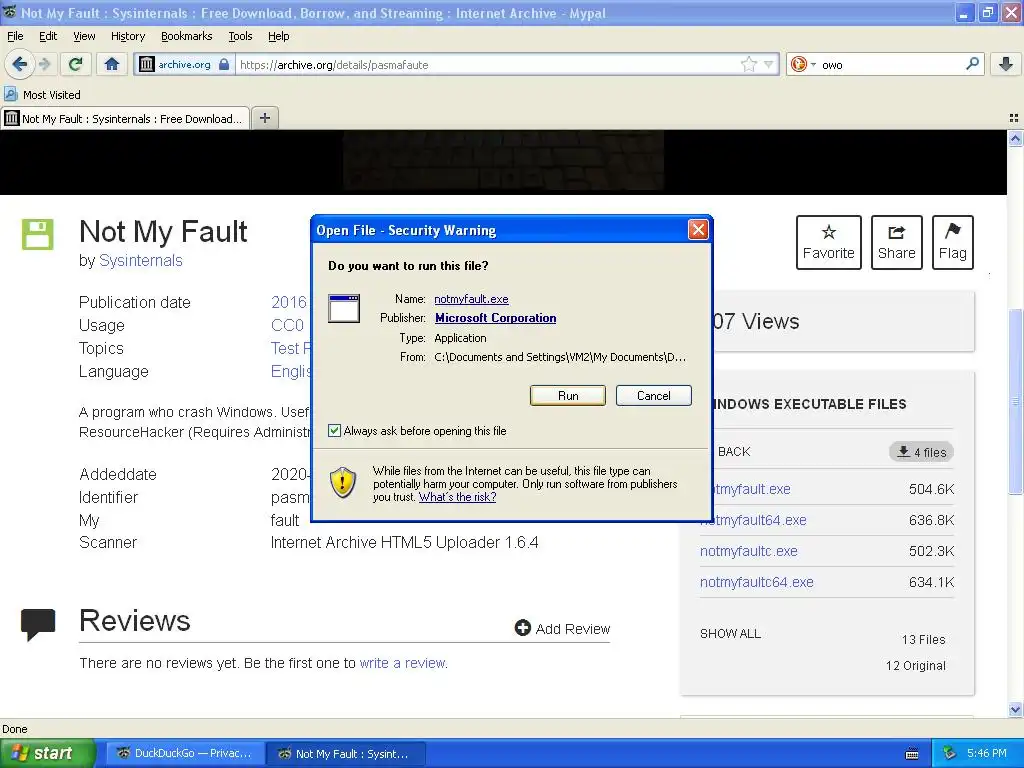Open the Downloads arrow button
The width and height of the screenshot is (1024, 768).
[1006, 64]
